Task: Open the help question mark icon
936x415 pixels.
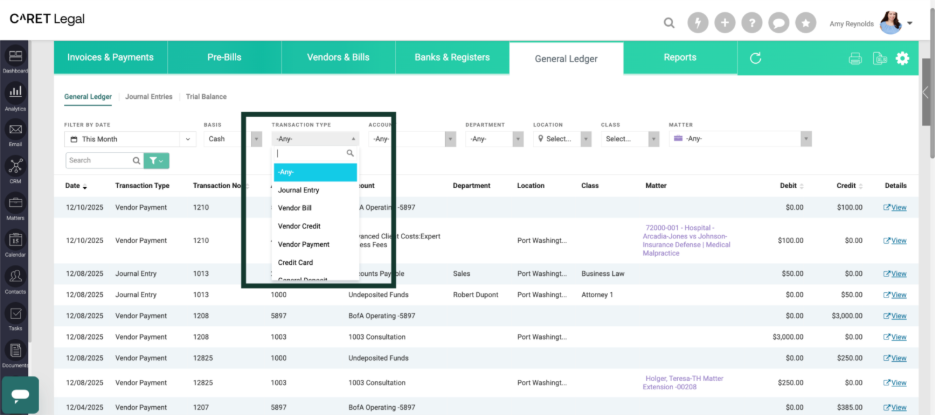Action: 752,23
